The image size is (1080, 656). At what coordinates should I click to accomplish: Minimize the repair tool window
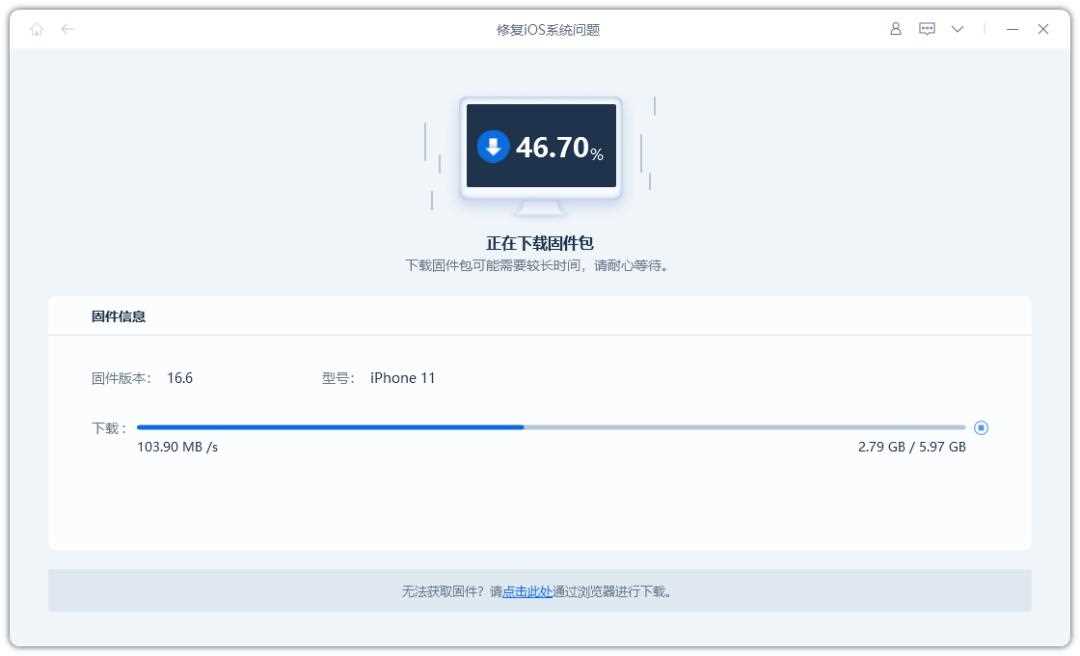click(x=1012, y=30)
